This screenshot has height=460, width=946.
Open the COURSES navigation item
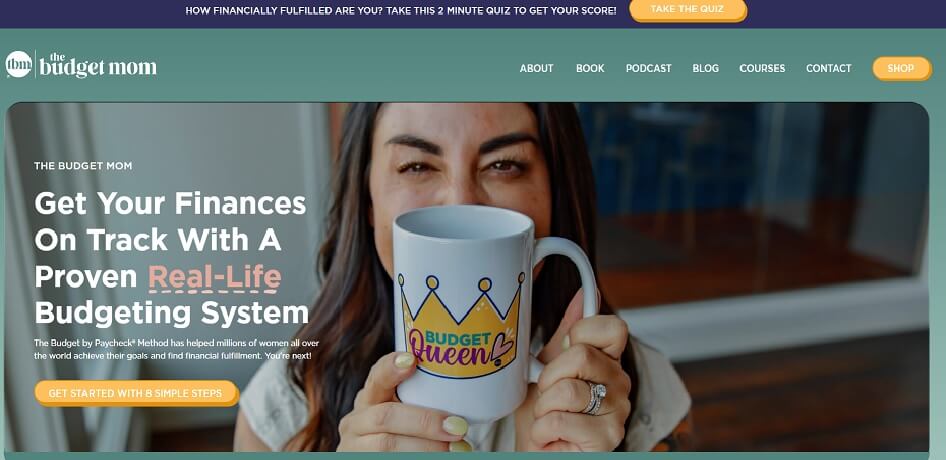pyautogui.click(x=762, y=69)
